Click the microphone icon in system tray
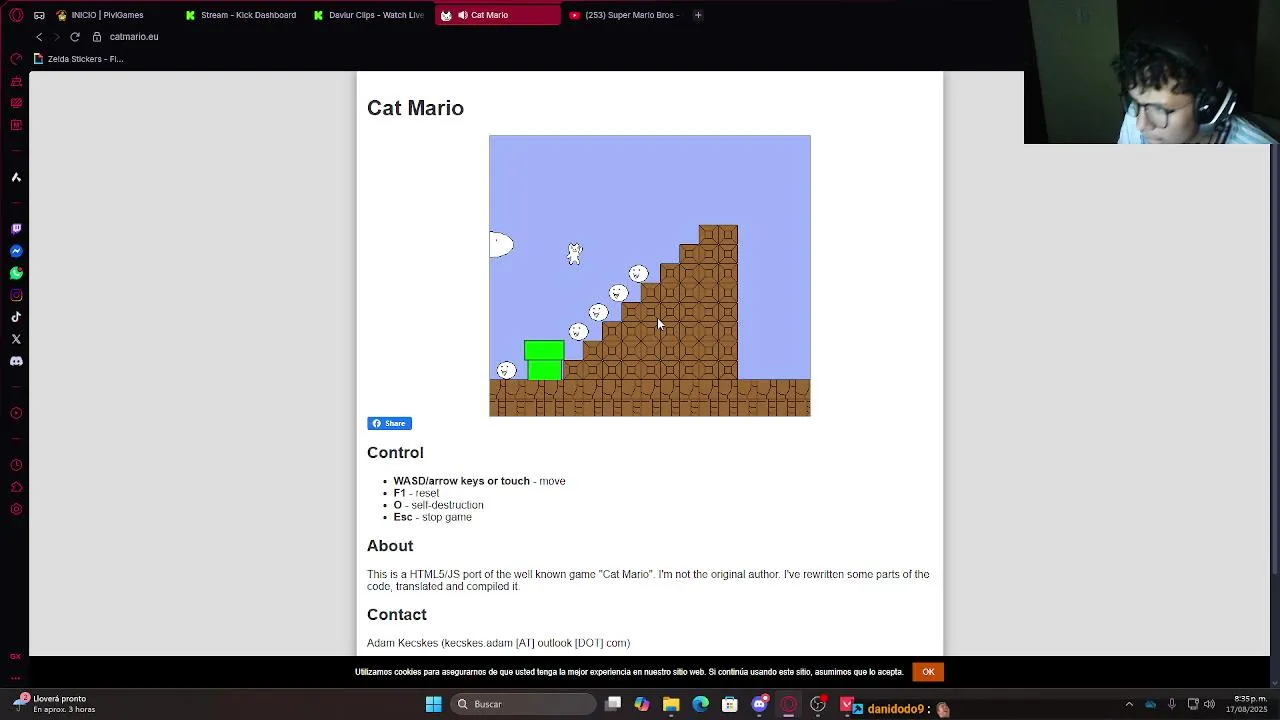1280x720 pixels. [x=1171, y=704]
